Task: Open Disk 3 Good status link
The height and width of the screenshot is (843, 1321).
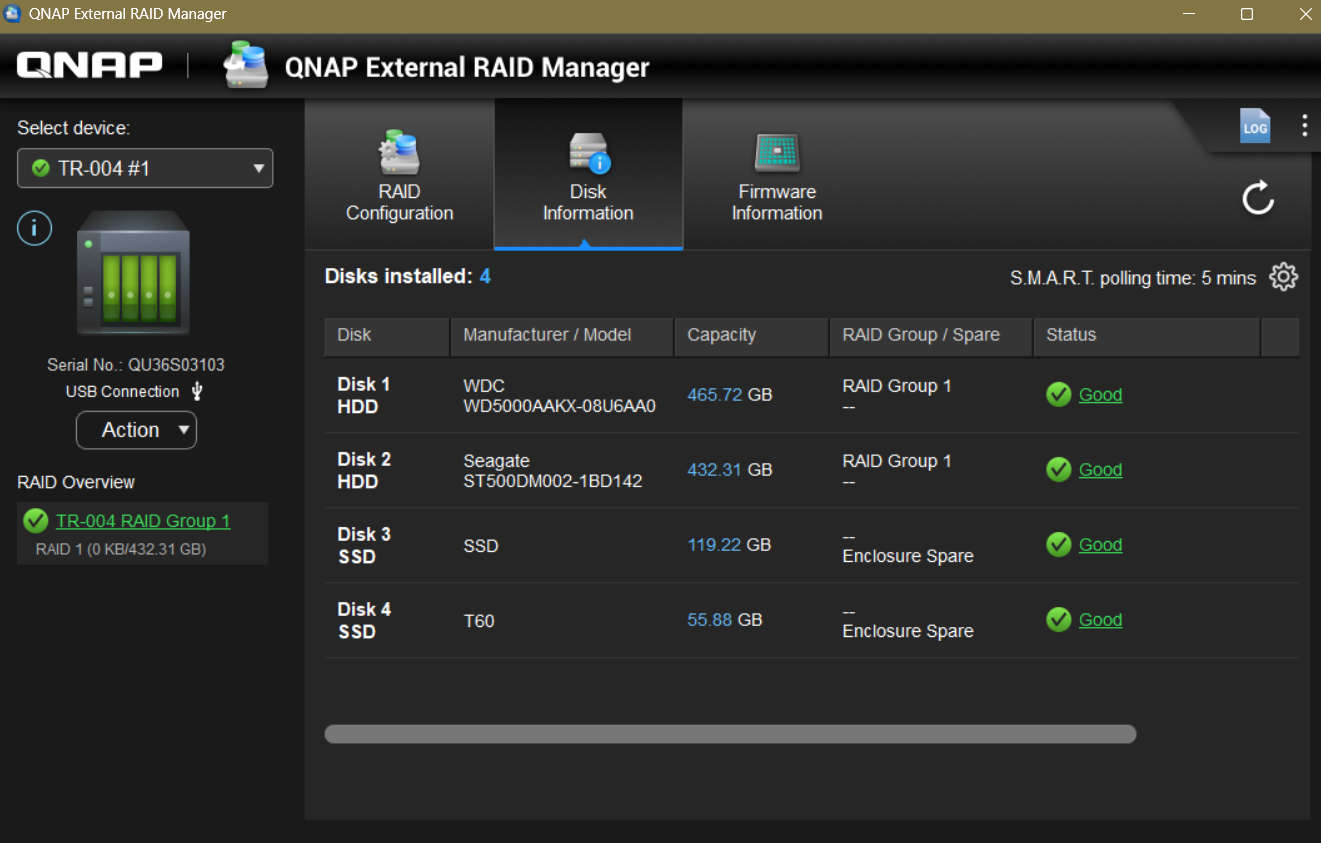Action: click(x=1100, y=545)
